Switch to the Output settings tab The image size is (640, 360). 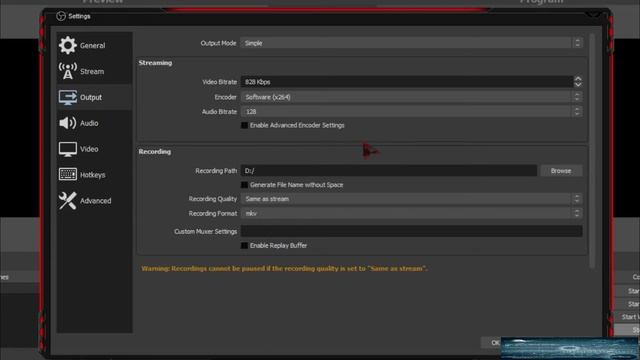point(94,97)
